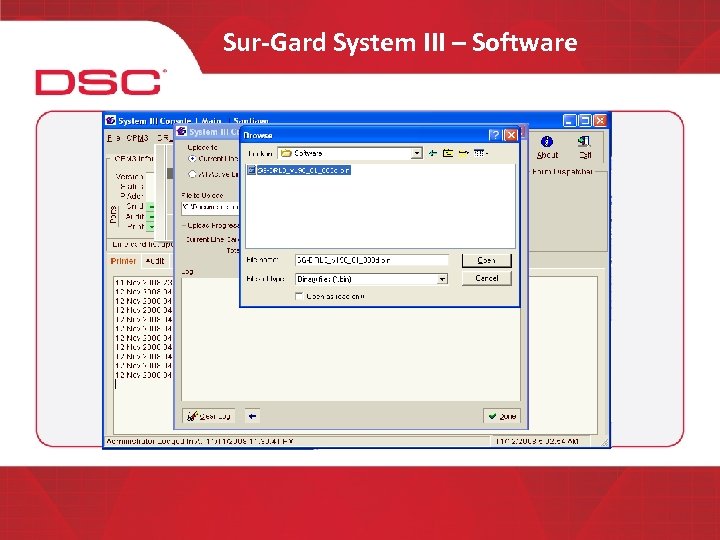
Task: Go up one folder level in Browse
Action: (x=448, y=153)
